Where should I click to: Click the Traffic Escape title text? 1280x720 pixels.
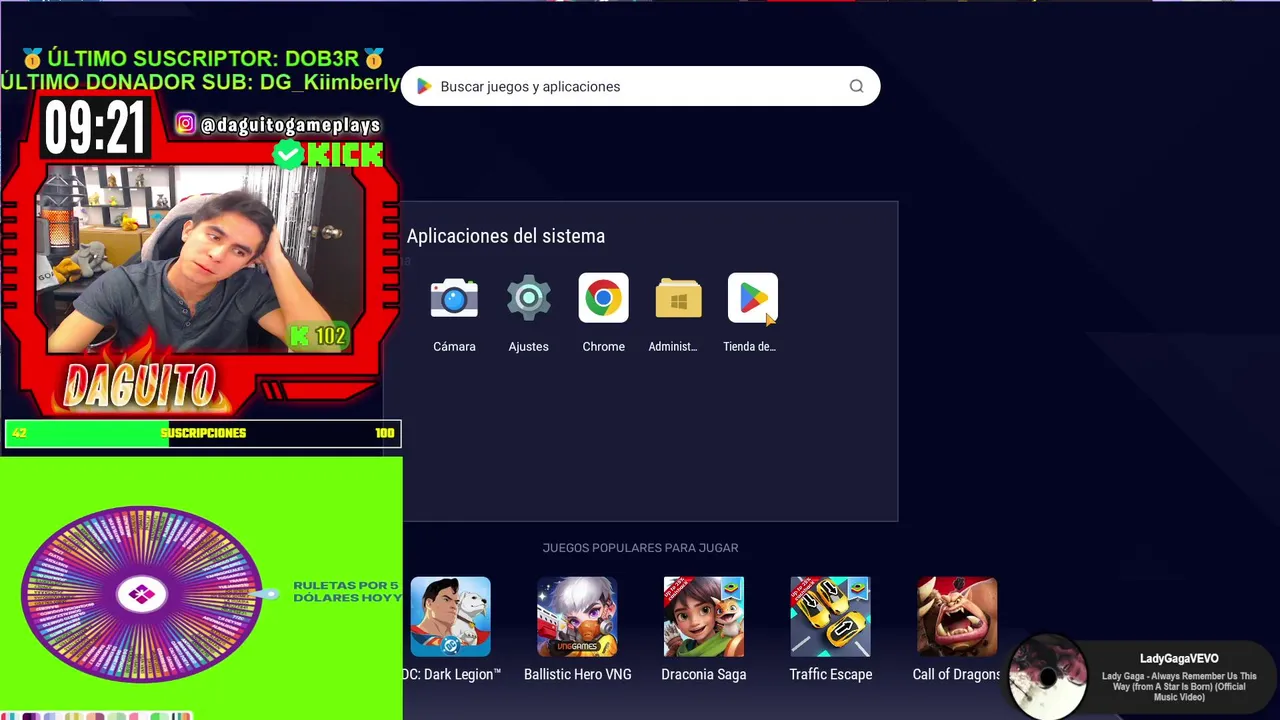pos(830,674)
